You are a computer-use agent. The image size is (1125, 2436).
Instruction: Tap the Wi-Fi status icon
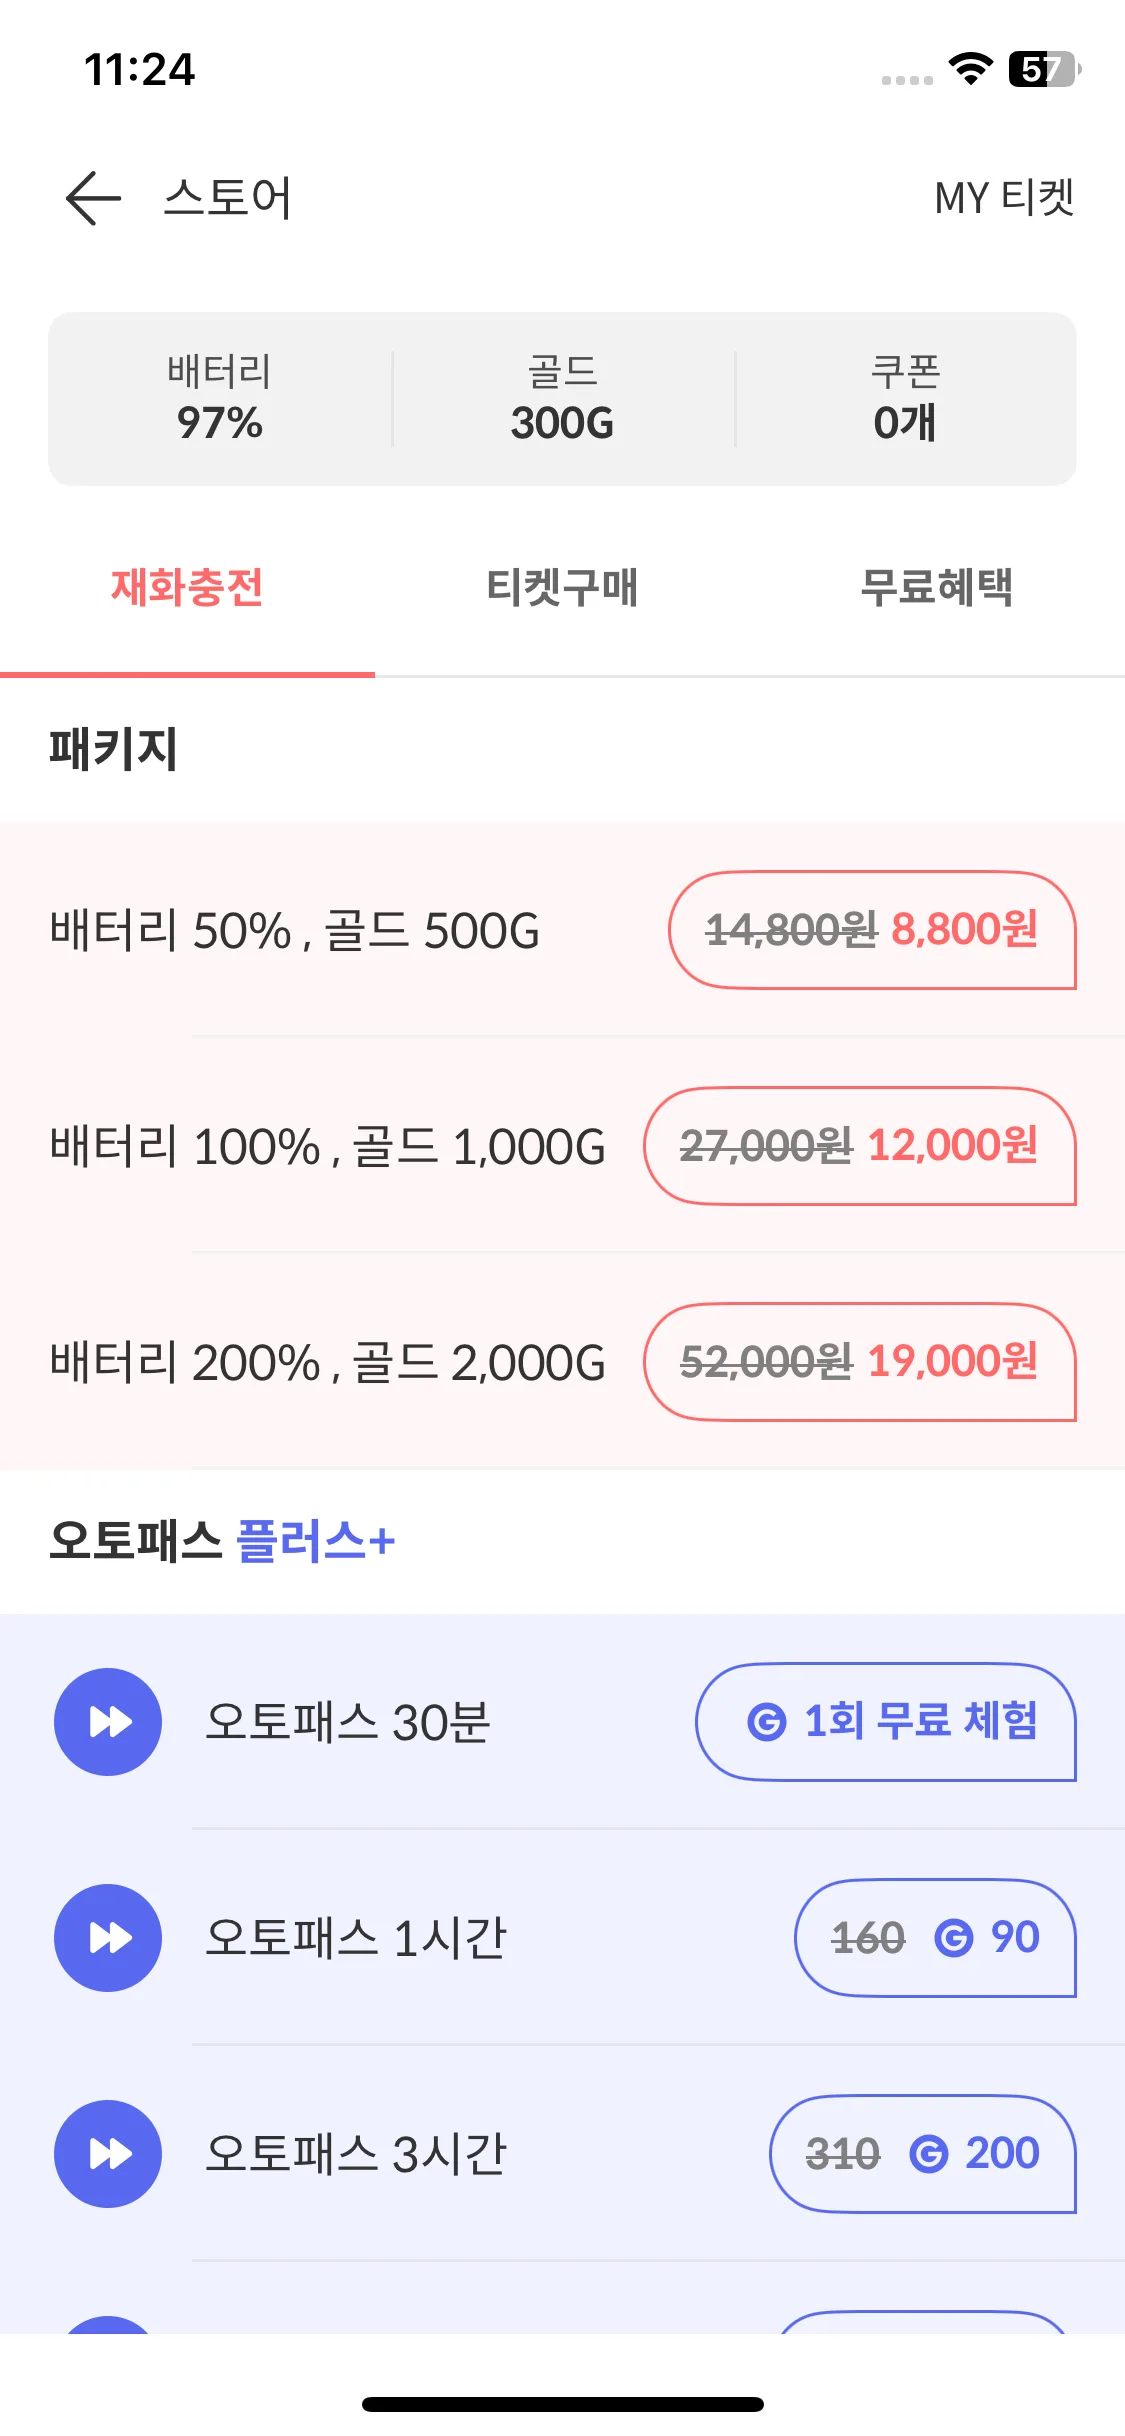969,68
